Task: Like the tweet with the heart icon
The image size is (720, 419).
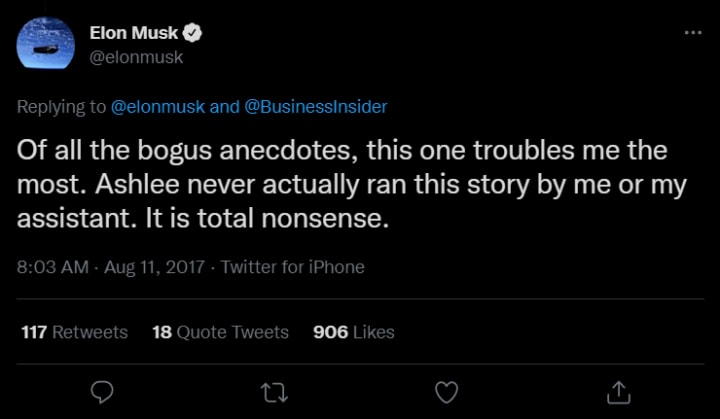Action: [x=446, y=391]
